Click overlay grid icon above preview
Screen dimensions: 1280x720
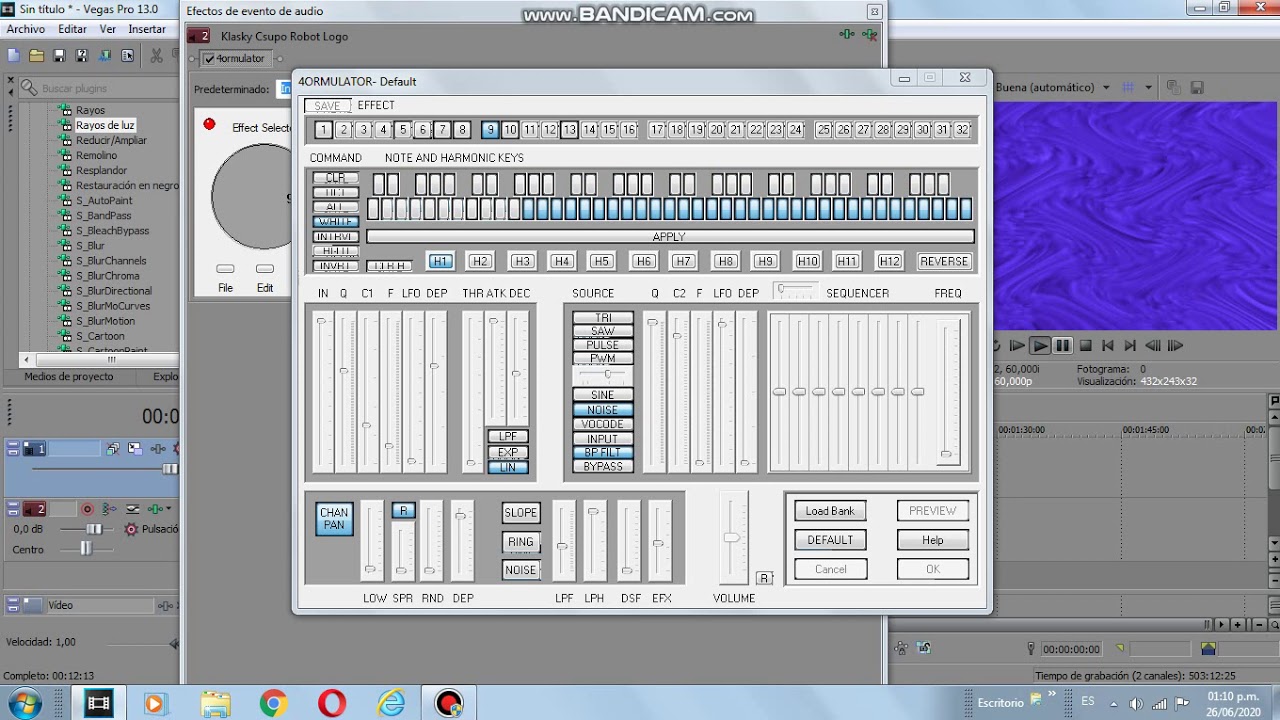pos(1129,88)
